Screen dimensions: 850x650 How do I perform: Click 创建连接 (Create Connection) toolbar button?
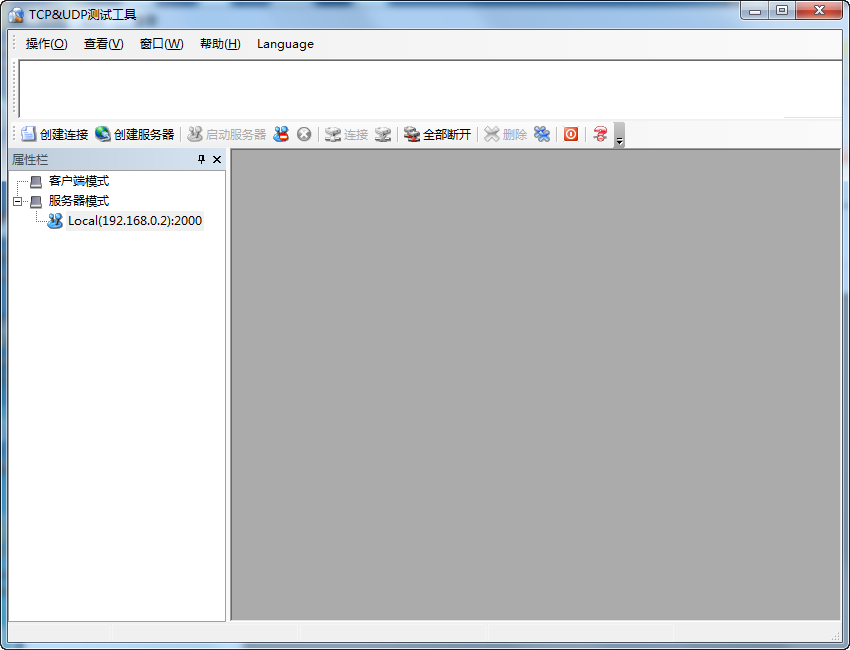tap(54, 134)
